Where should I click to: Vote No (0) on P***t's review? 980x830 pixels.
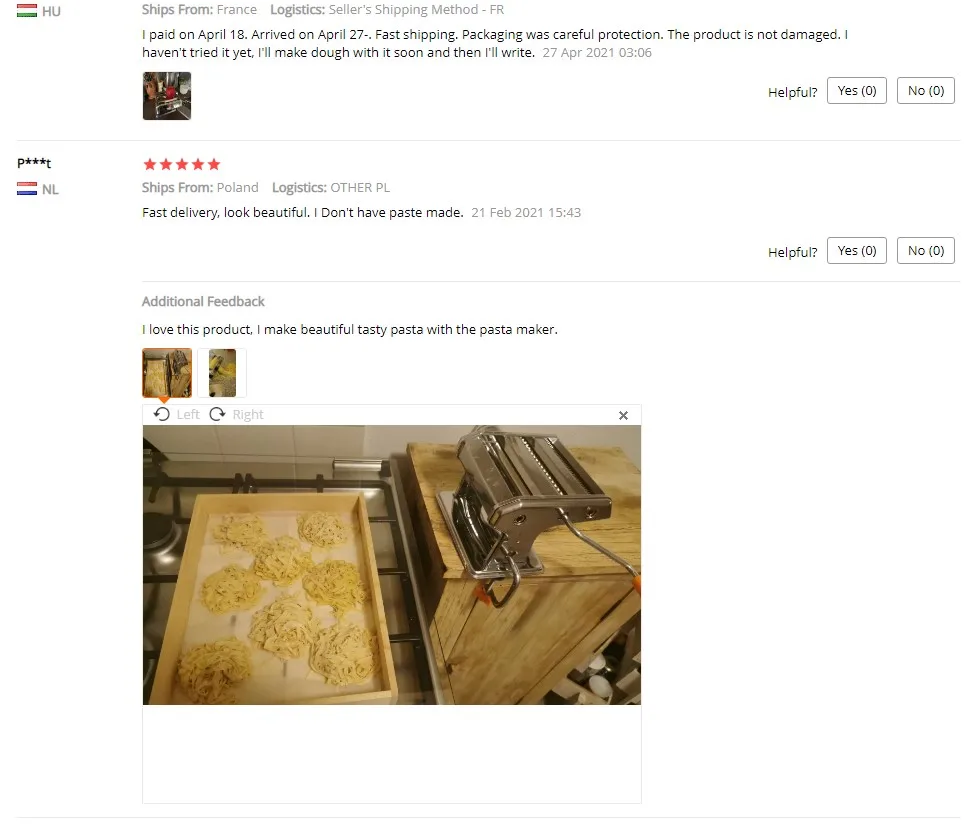pos(926,251)
